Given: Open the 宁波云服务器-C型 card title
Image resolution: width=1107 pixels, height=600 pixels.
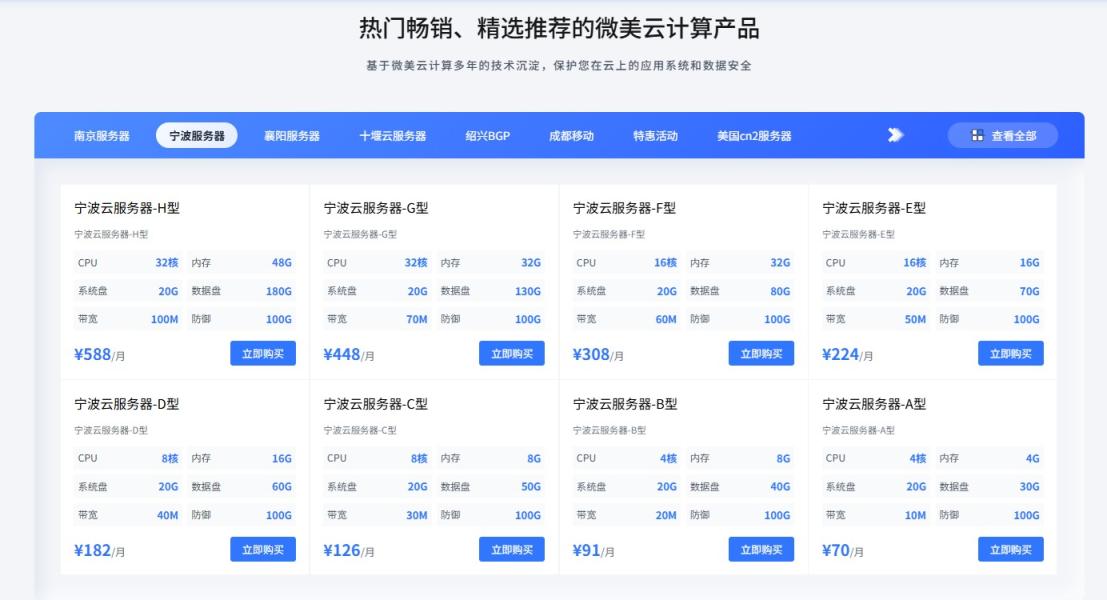Looking at the screenshot, I should [376, 404].
